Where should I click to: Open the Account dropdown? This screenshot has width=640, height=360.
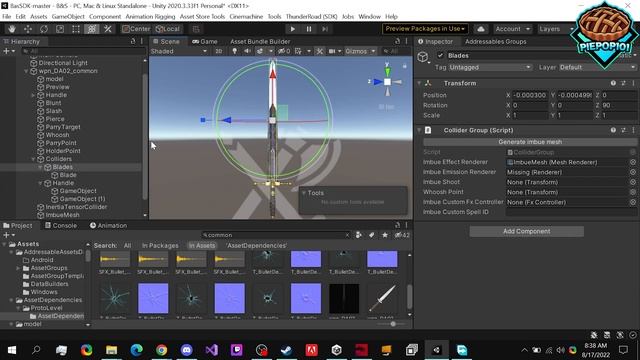[x=512, y=29]
